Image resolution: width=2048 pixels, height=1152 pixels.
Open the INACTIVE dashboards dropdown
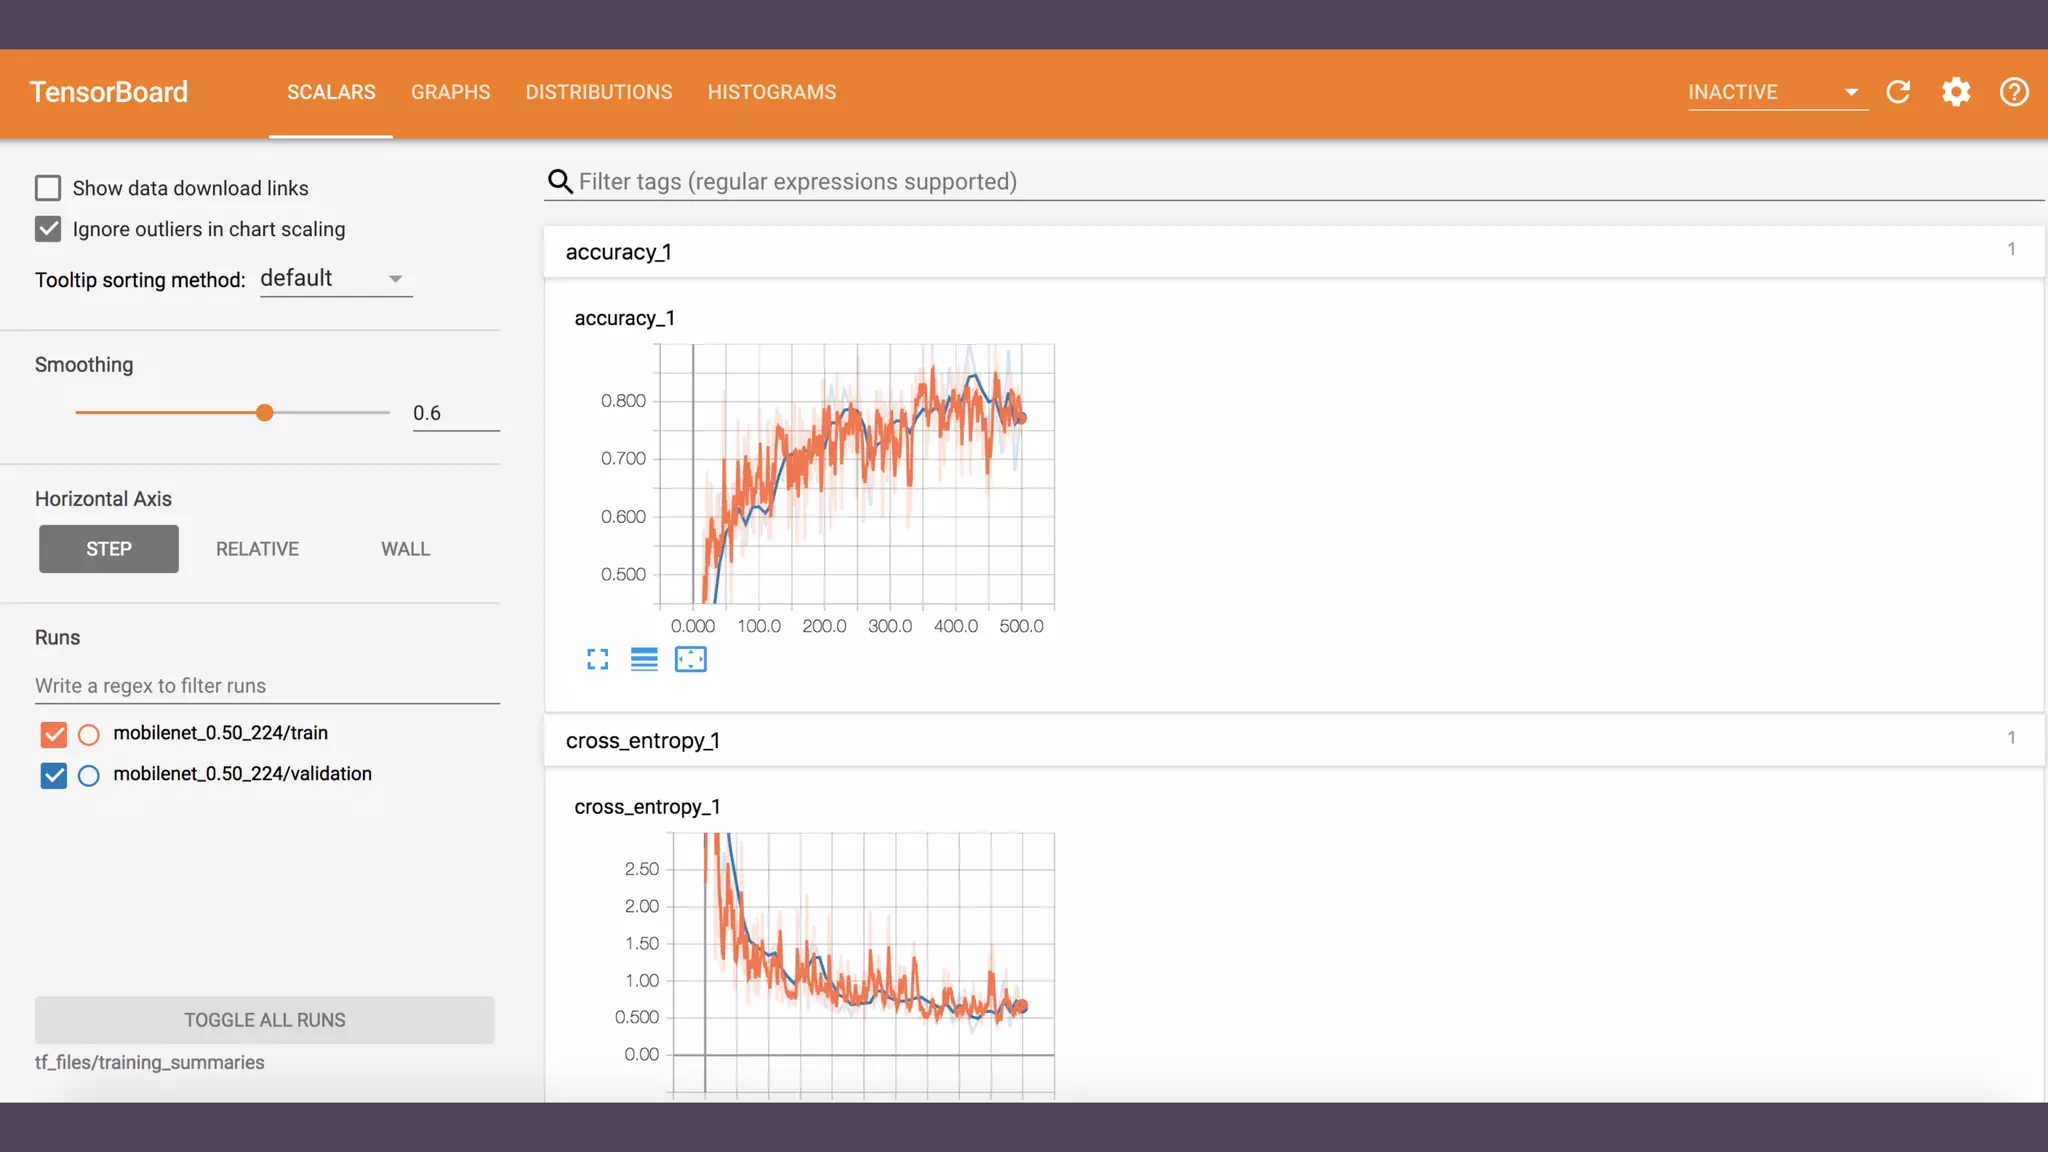(1776, 92)
